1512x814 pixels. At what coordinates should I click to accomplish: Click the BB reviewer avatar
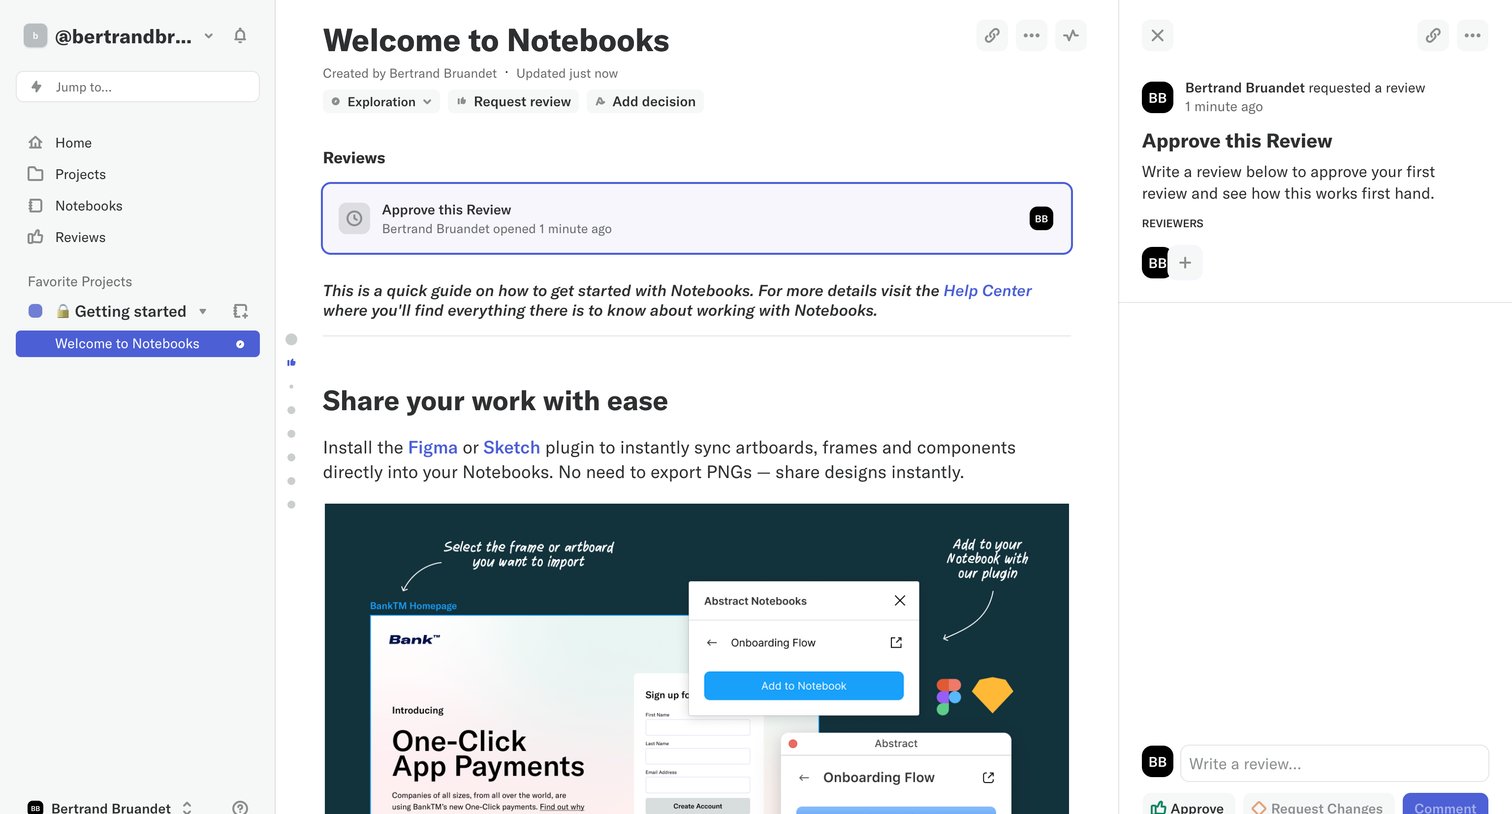pyautogui.click(x=1156, y=263)
